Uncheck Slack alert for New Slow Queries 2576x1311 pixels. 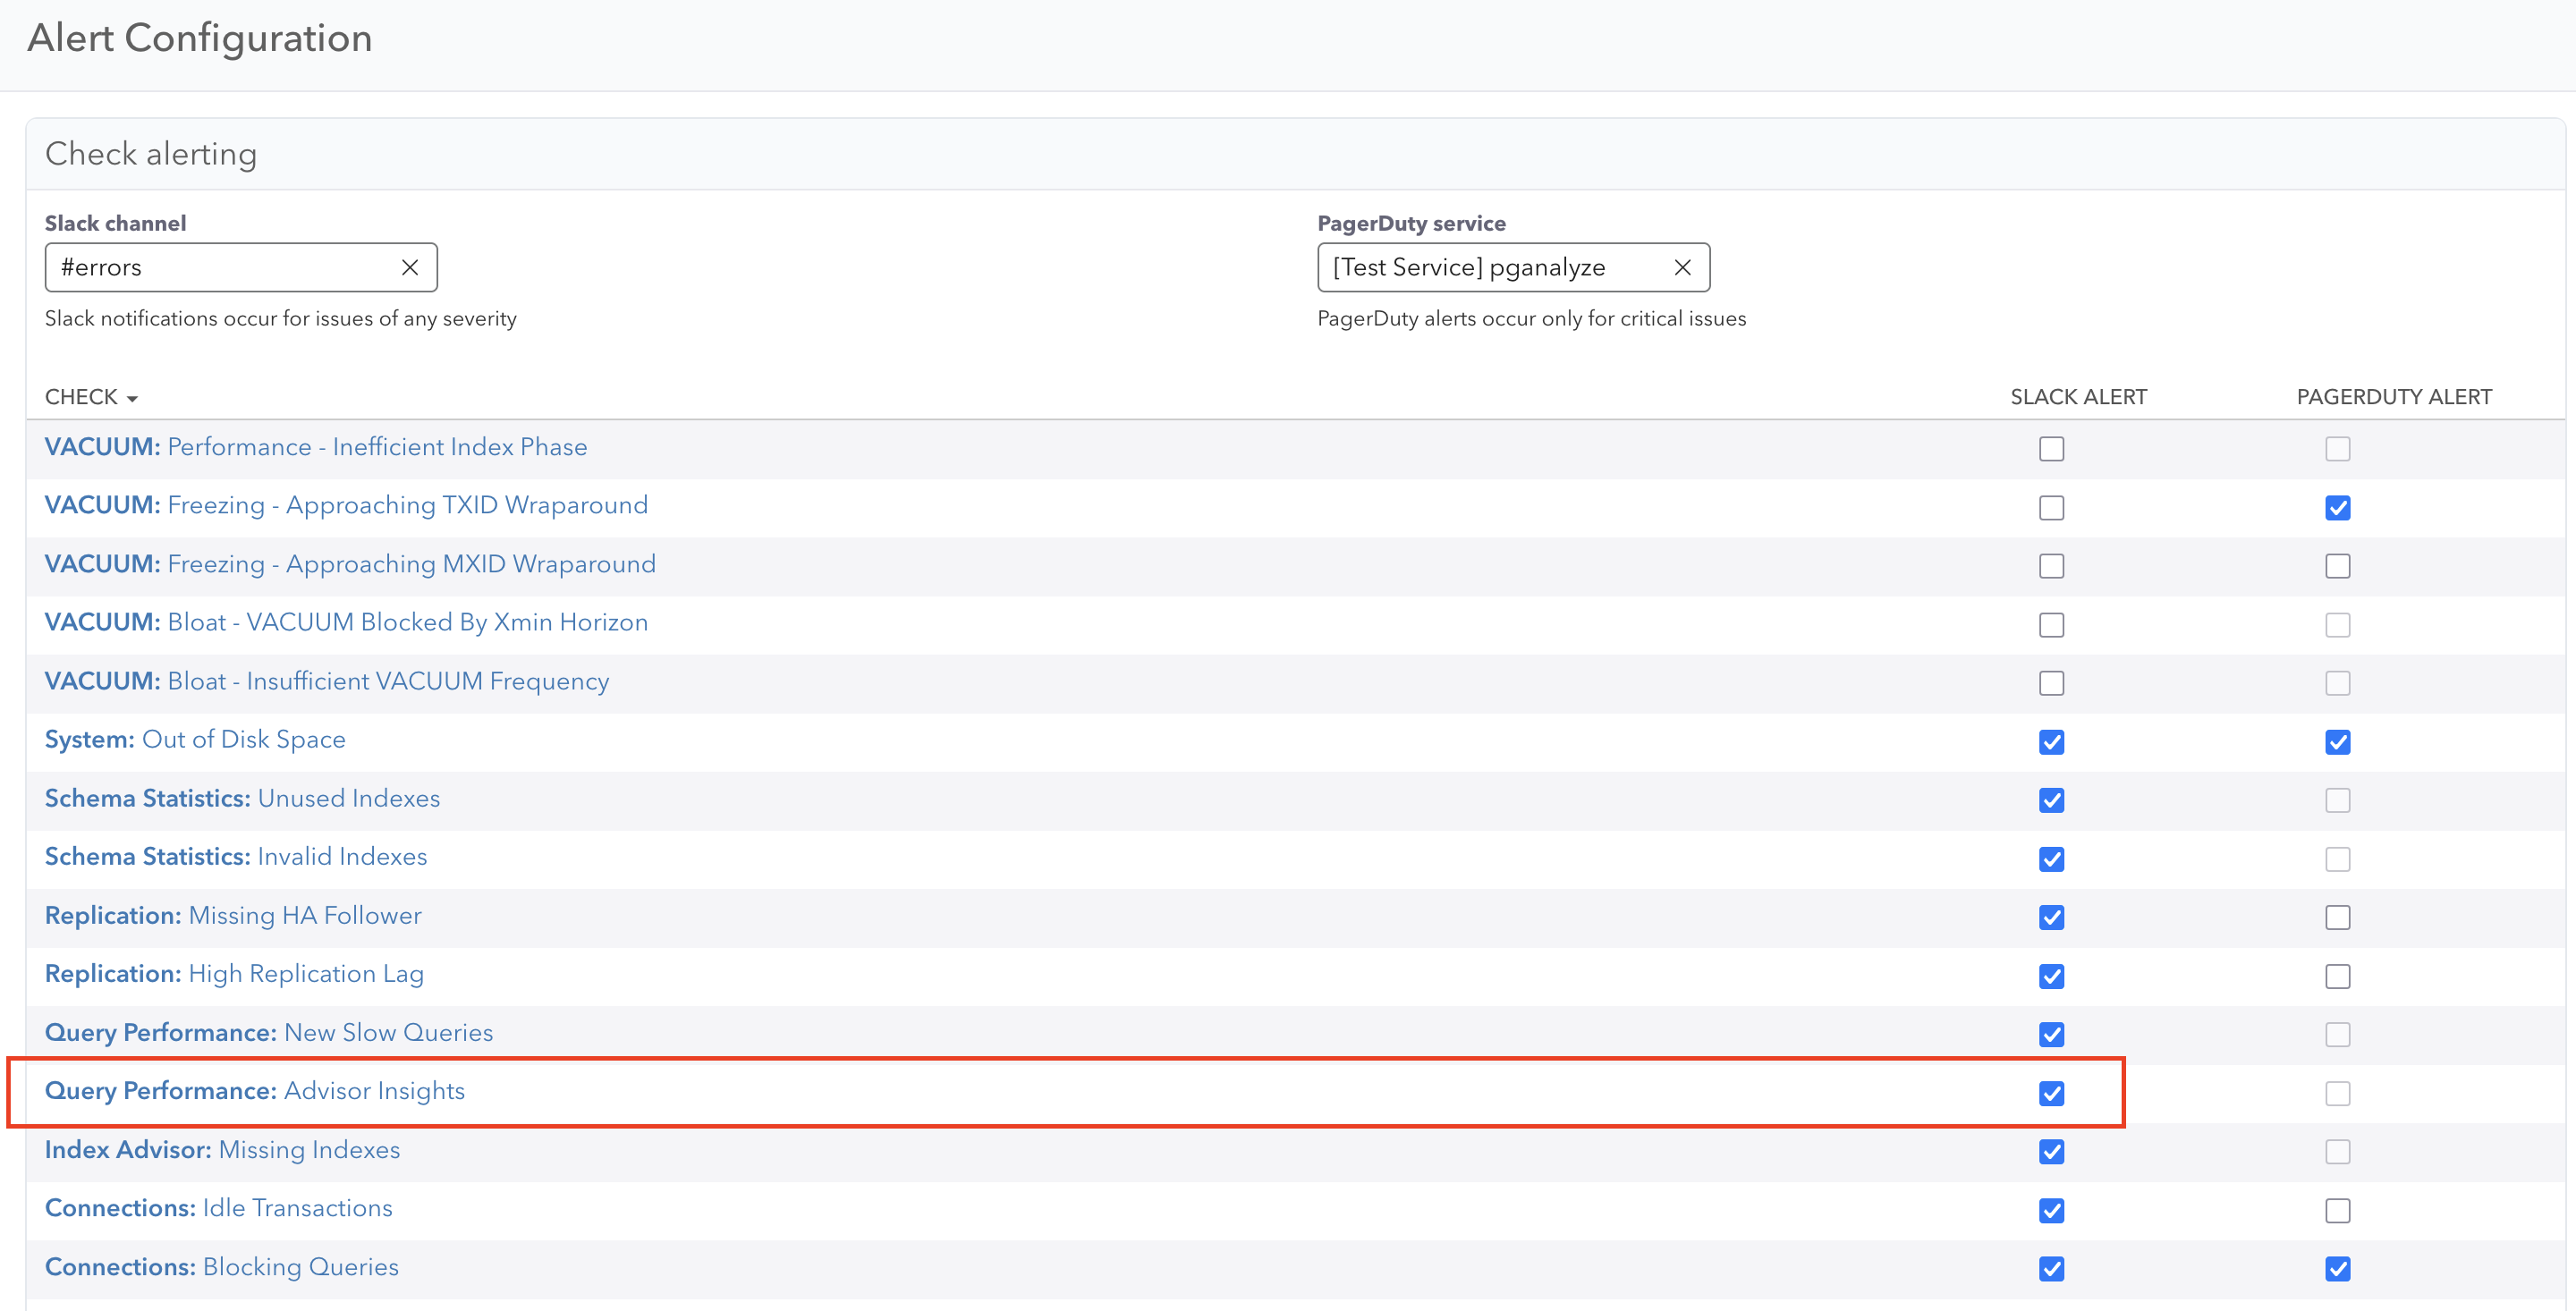[2052, 1034]
